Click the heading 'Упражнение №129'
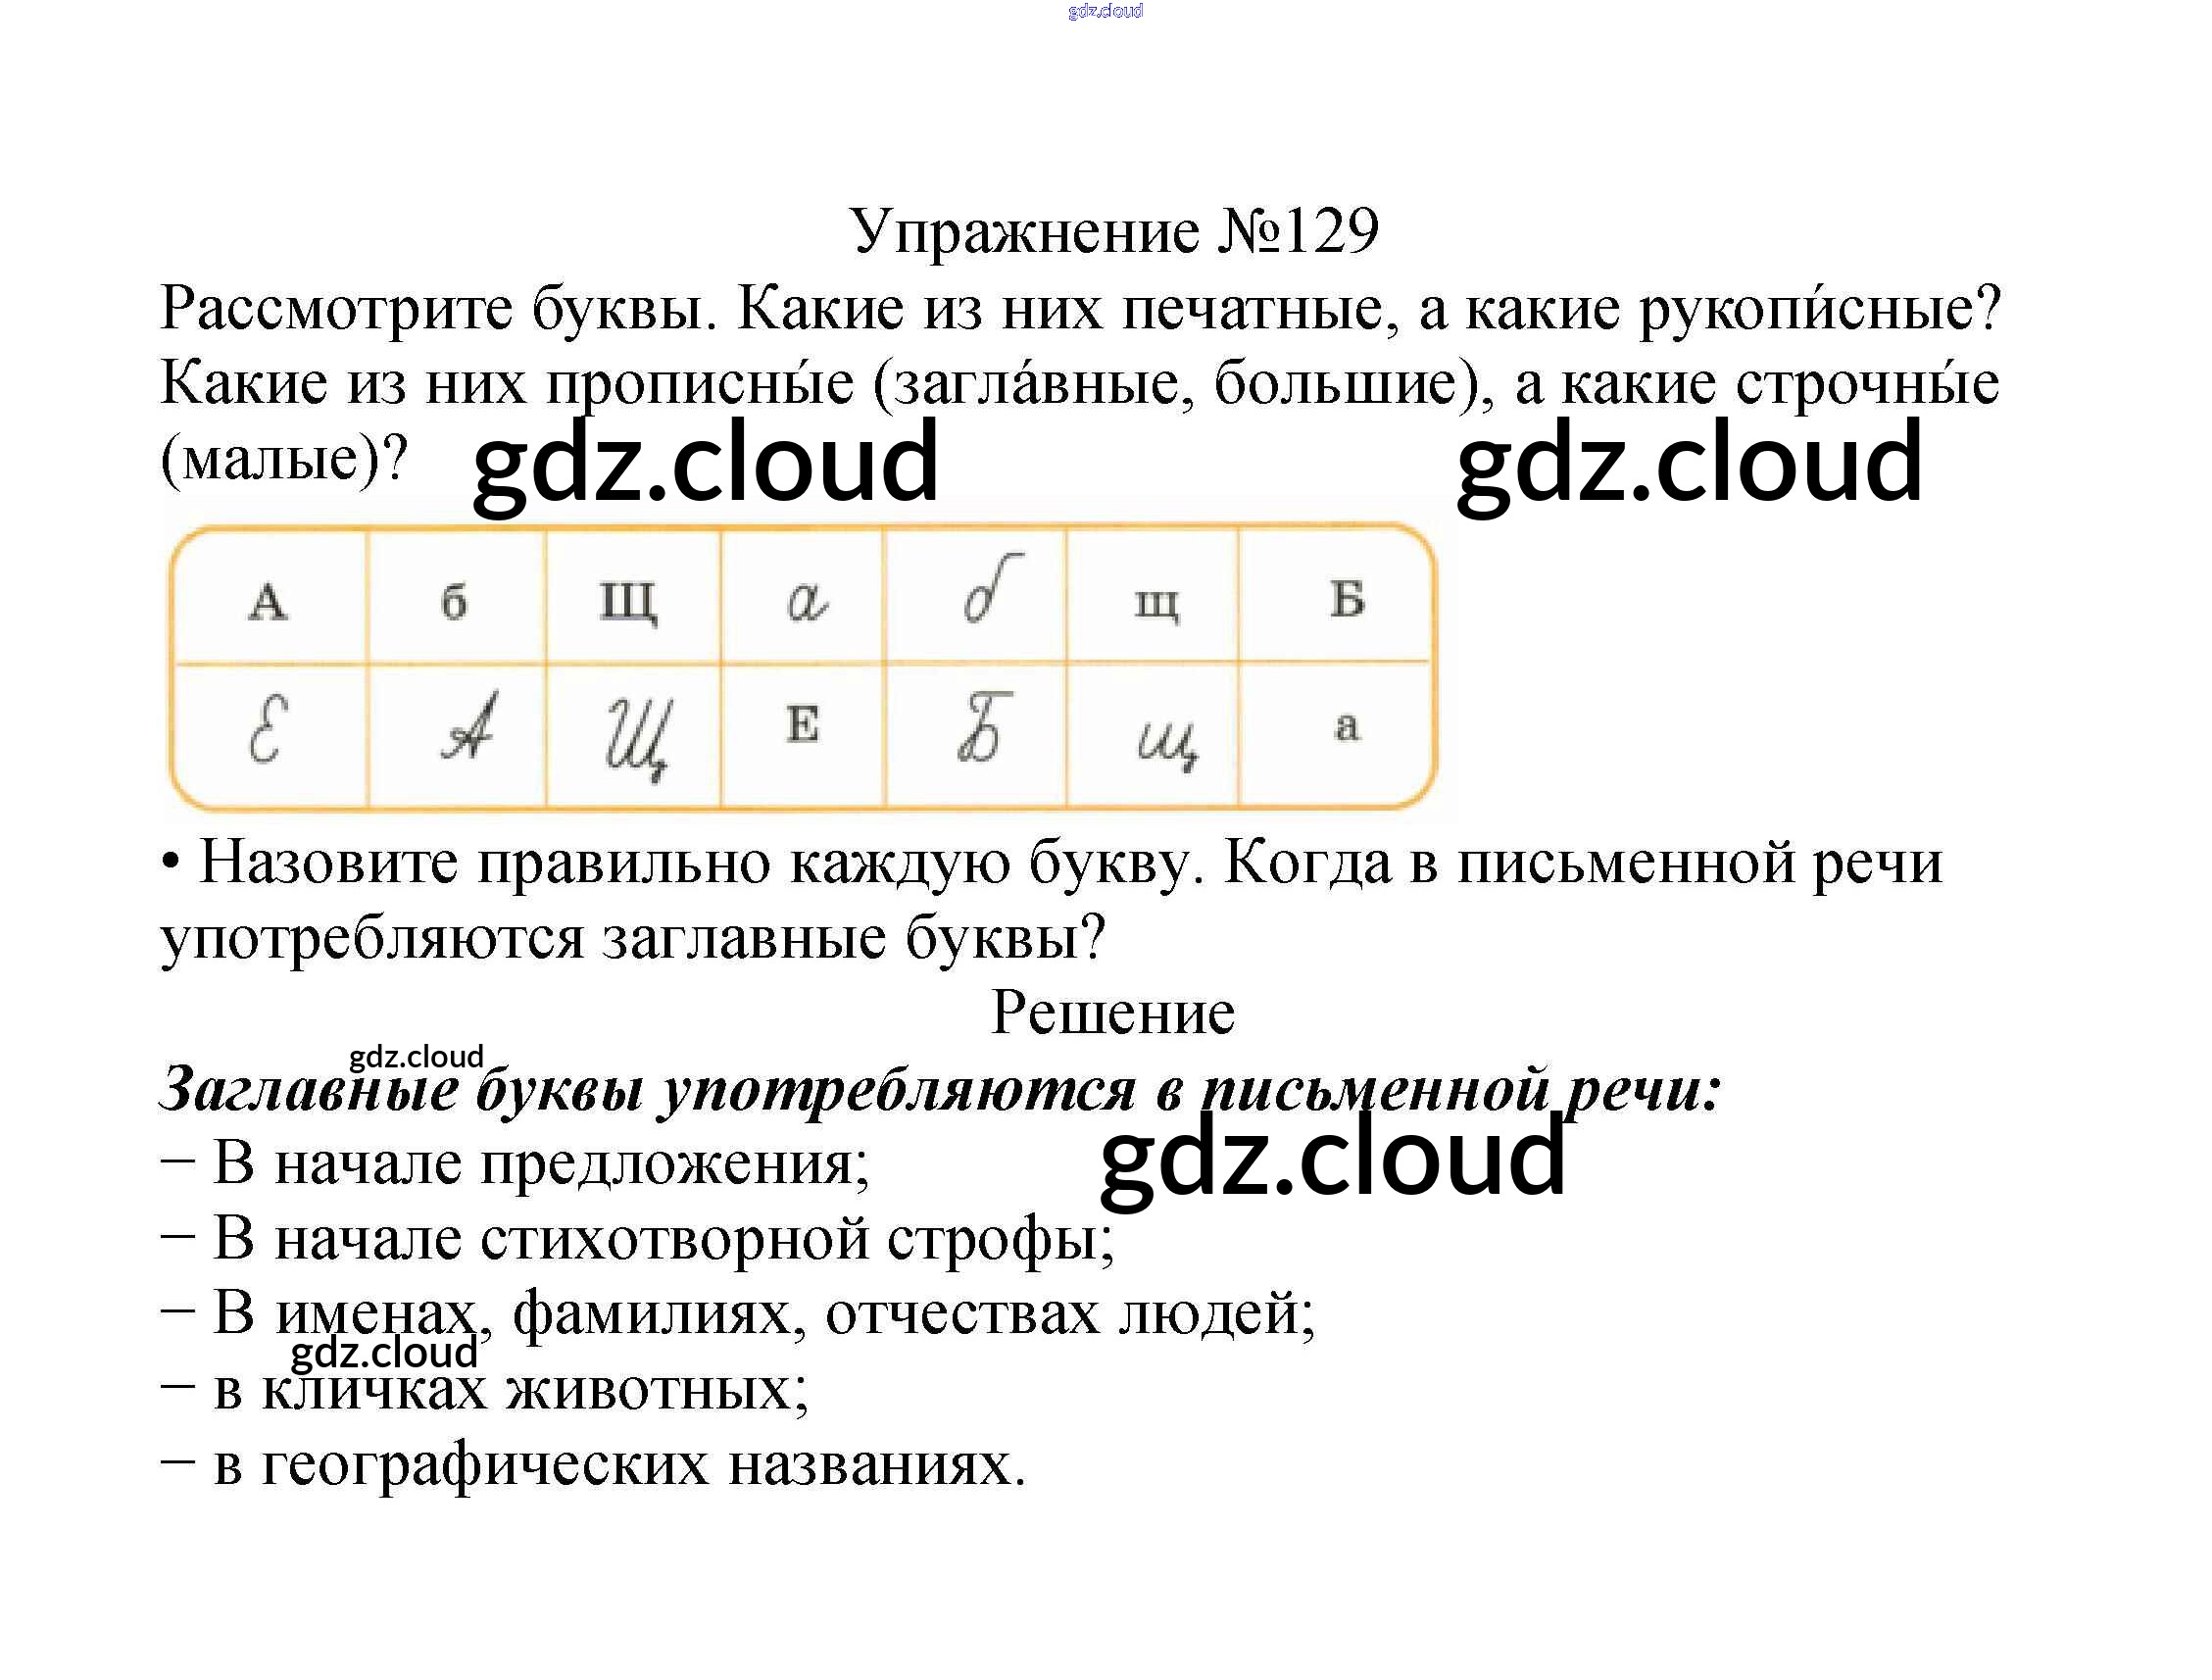This screenshot has width=2212, height=1680. (x=1114, y=231)
